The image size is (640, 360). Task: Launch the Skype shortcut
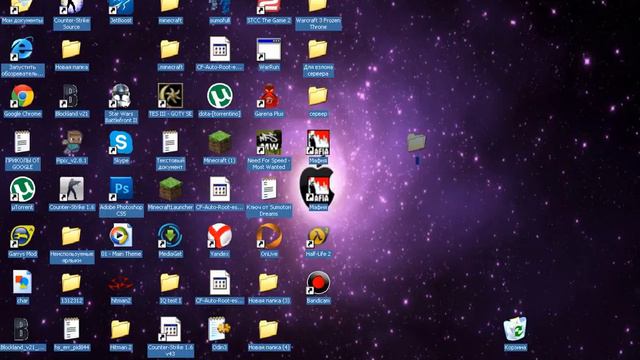(x=121, y=142)
